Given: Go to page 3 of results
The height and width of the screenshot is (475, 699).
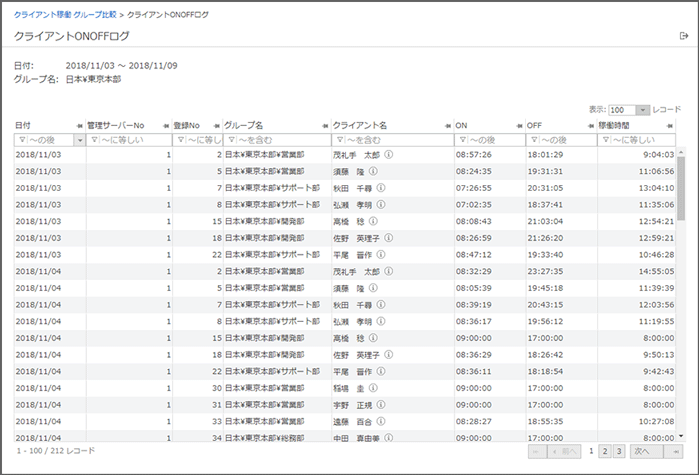Looking at the screenshot, I should pos(619,452).
